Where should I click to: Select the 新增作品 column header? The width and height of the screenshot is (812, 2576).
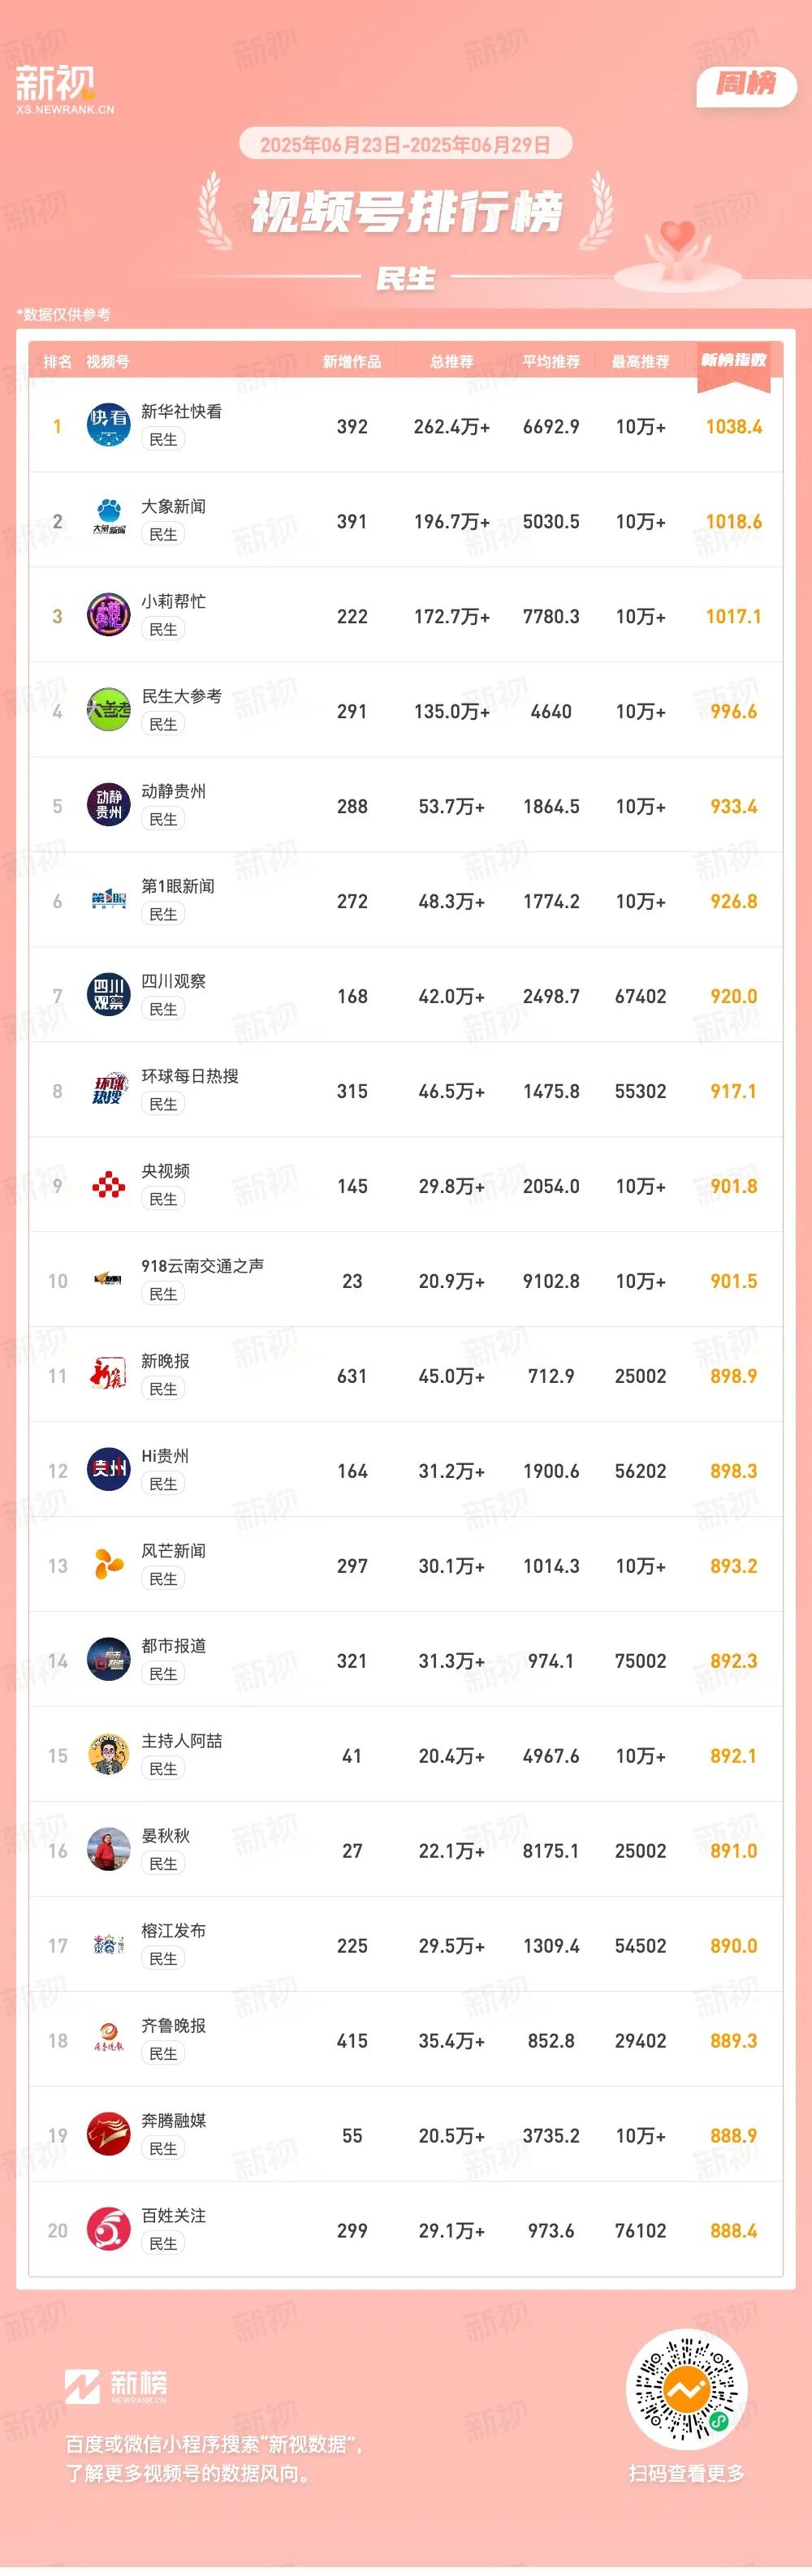(x=351, y=362)
